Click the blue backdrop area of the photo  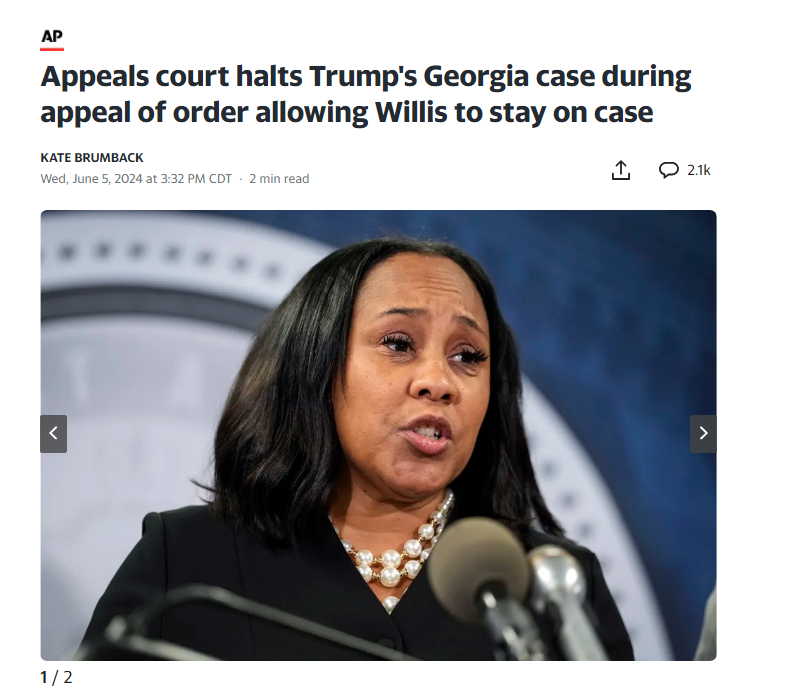[x=627, y=301]
